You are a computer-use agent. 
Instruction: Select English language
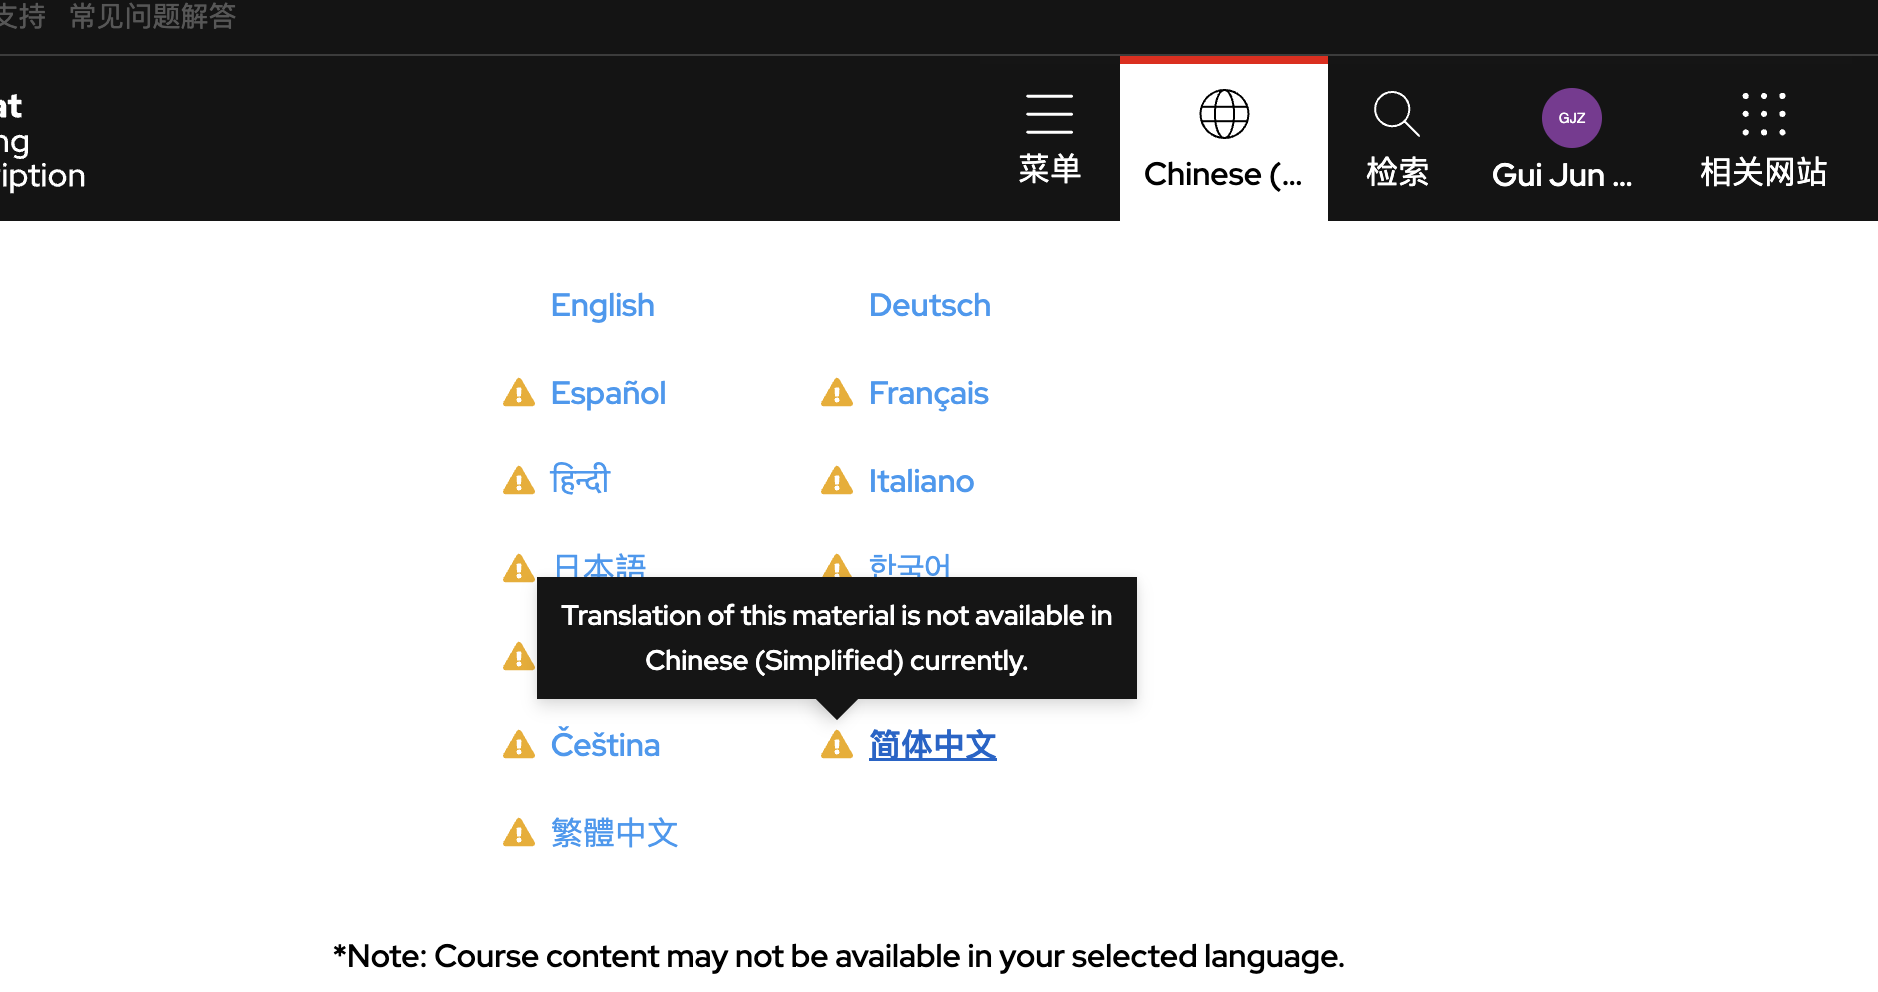pyautogui.click(x=602, y=305)
